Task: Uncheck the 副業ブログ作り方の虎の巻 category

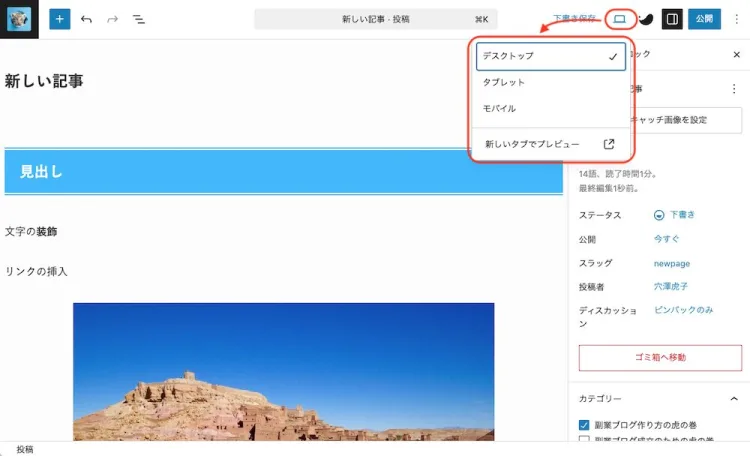Action: [x=584, y=425]
